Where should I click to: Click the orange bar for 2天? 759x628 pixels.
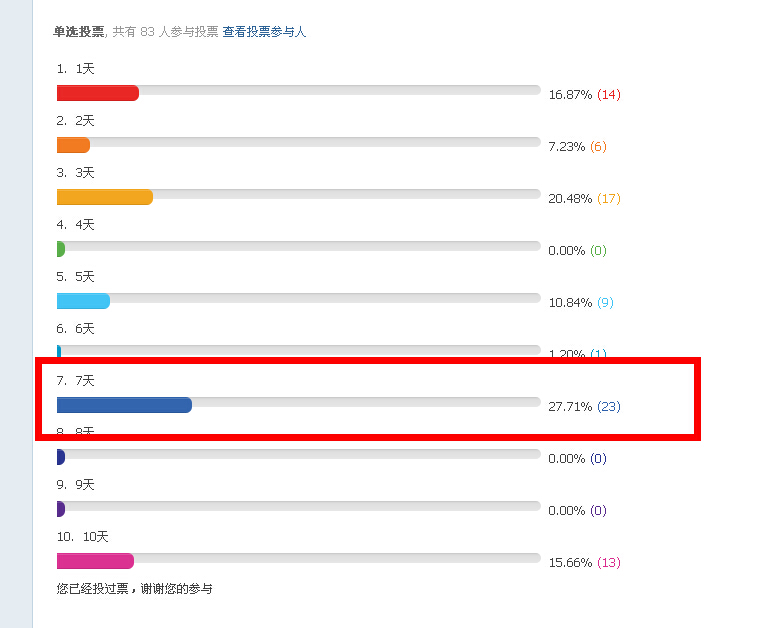(x=73, y=145)
